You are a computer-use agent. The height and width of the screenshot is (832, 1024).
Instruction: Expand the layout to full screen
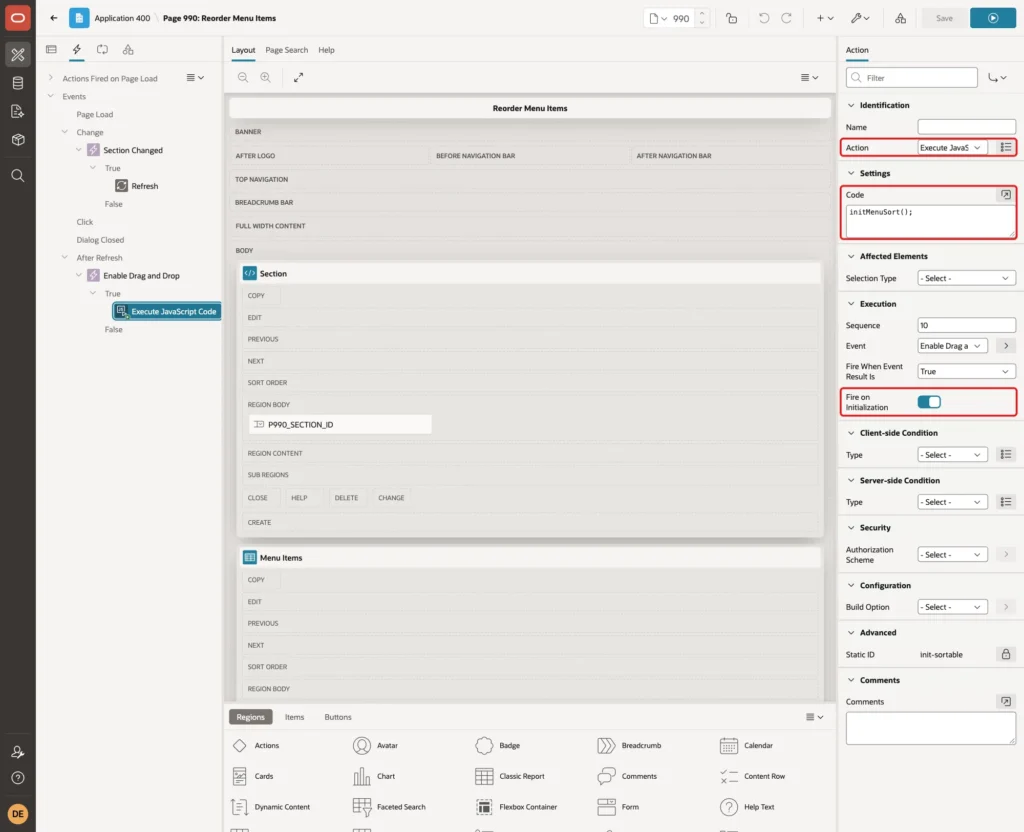(298, 77)
